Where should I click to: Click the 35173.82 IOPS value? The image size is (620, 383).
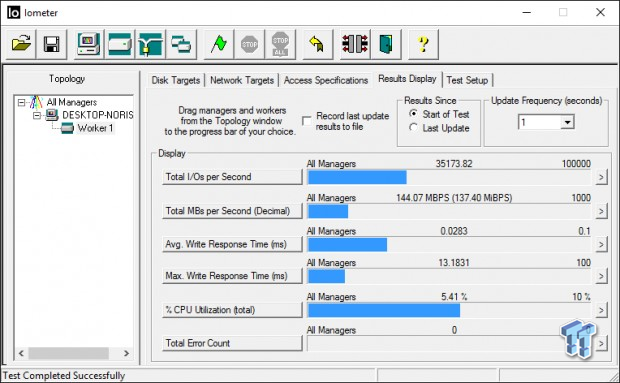click(454, 164)
